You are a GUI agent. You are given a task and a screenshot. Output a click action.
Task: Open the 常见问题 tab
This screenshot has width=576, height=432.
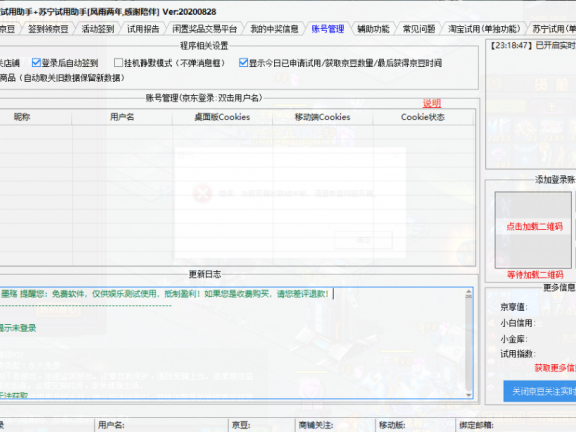(419, 29)
